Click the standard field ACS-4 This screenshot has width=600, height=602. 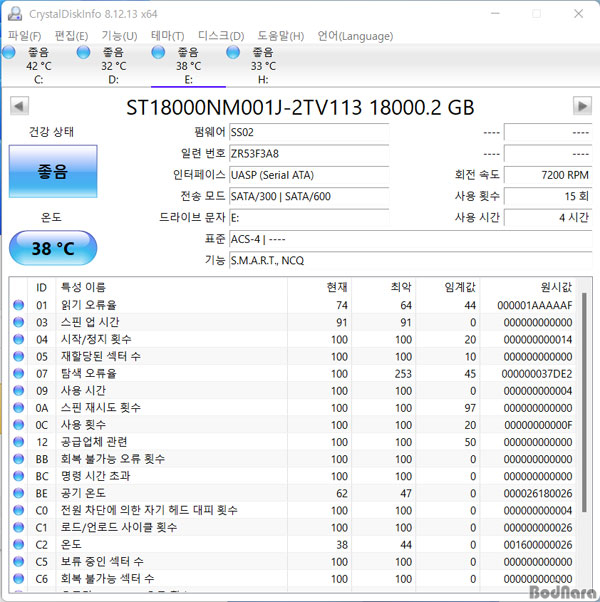coord(411,239)
